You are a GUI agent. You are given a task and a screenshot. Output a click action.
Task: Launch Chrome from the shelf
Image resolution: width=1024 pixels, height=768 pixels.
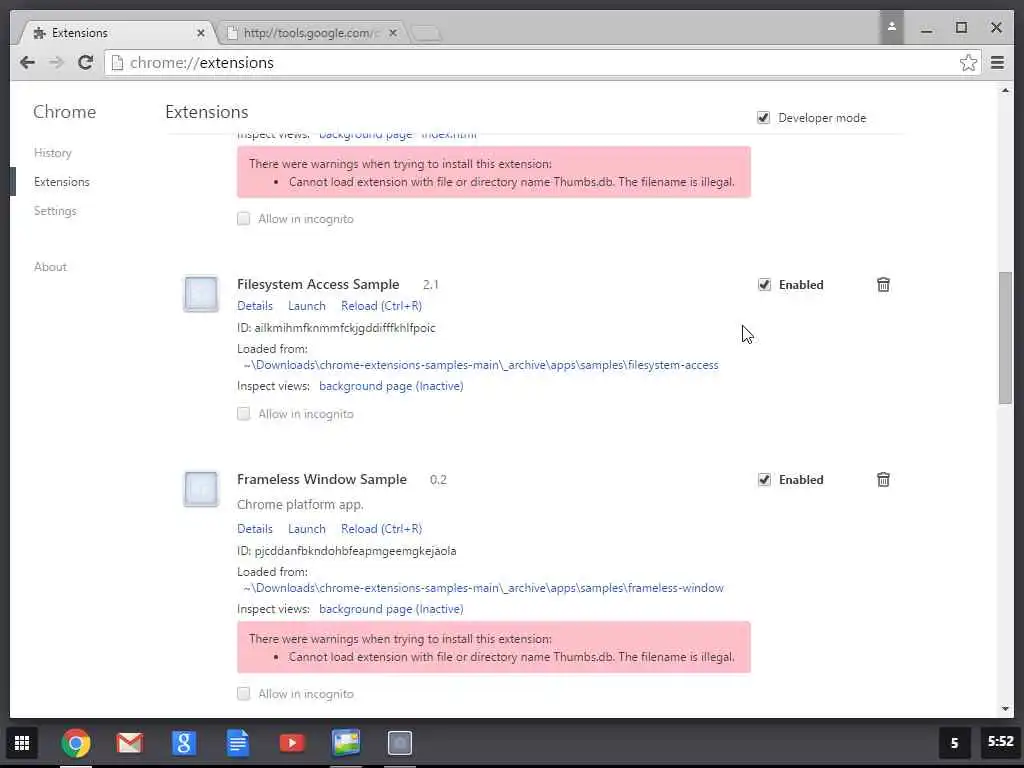[76, 743]
